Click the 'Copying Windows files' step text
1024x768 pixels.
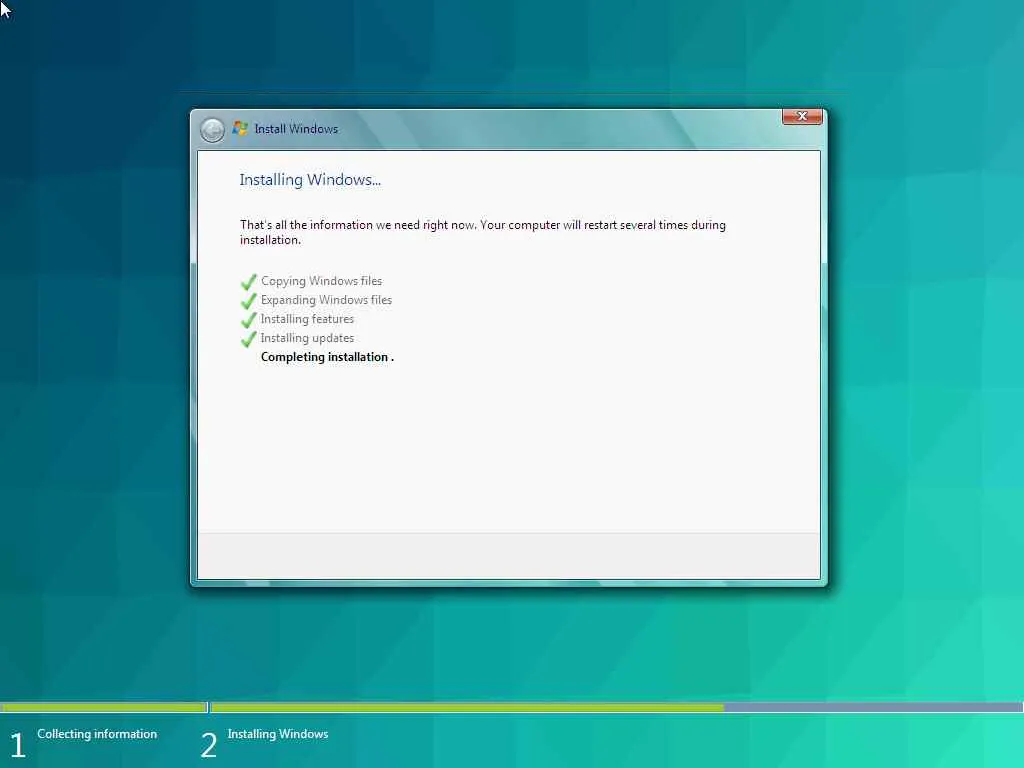click(x=321, y=281)
